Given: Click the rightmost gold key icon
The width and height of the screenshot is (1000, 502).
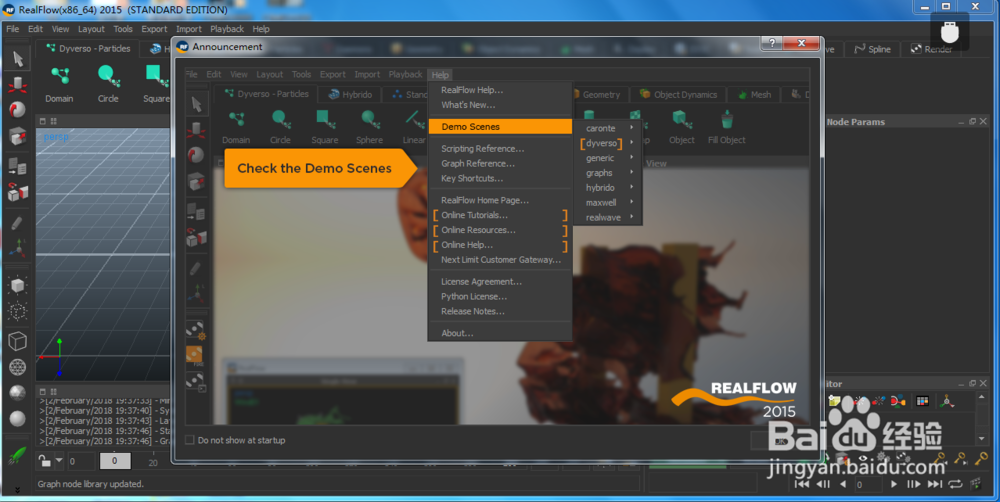Looking at the screenshot, I should [x=982, y=458].
